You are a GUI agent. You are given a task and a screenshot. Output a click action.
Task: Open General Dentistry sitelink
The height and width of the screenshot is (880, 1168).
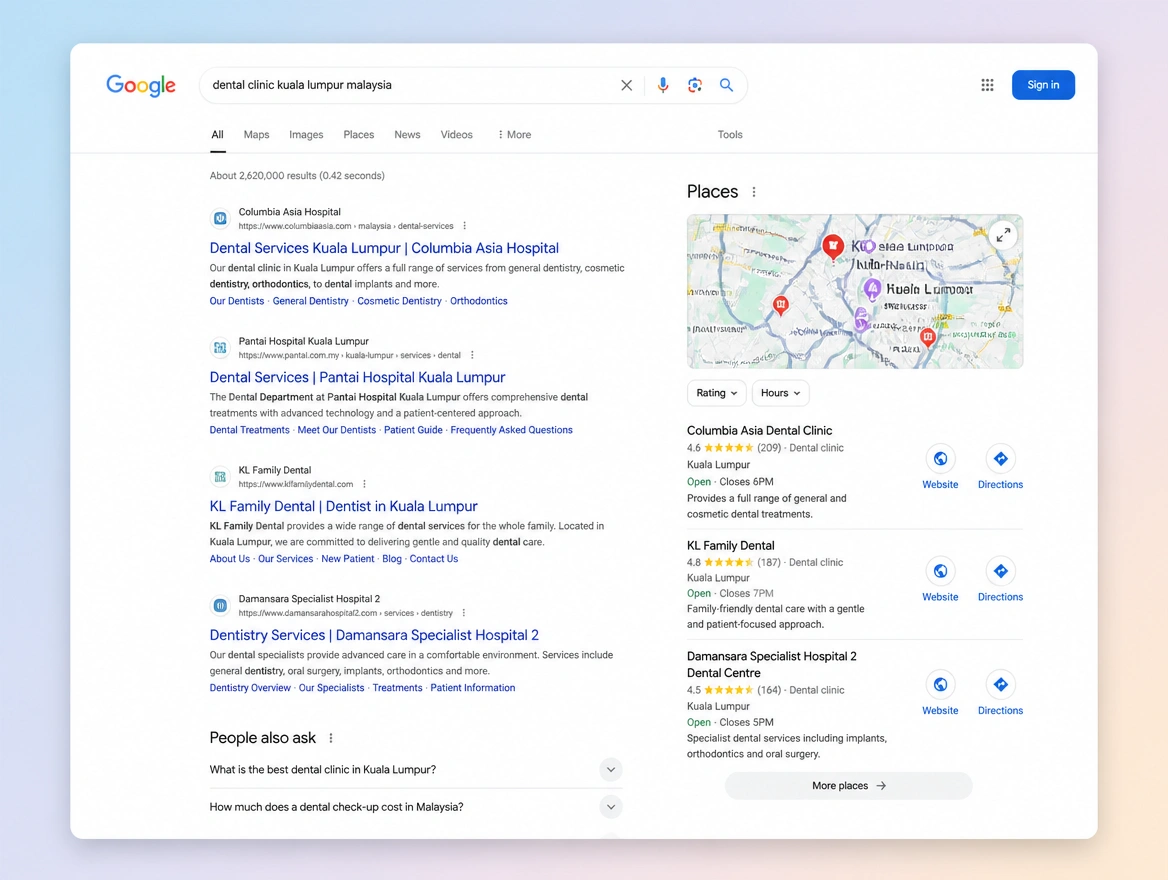tap(311, 301)
